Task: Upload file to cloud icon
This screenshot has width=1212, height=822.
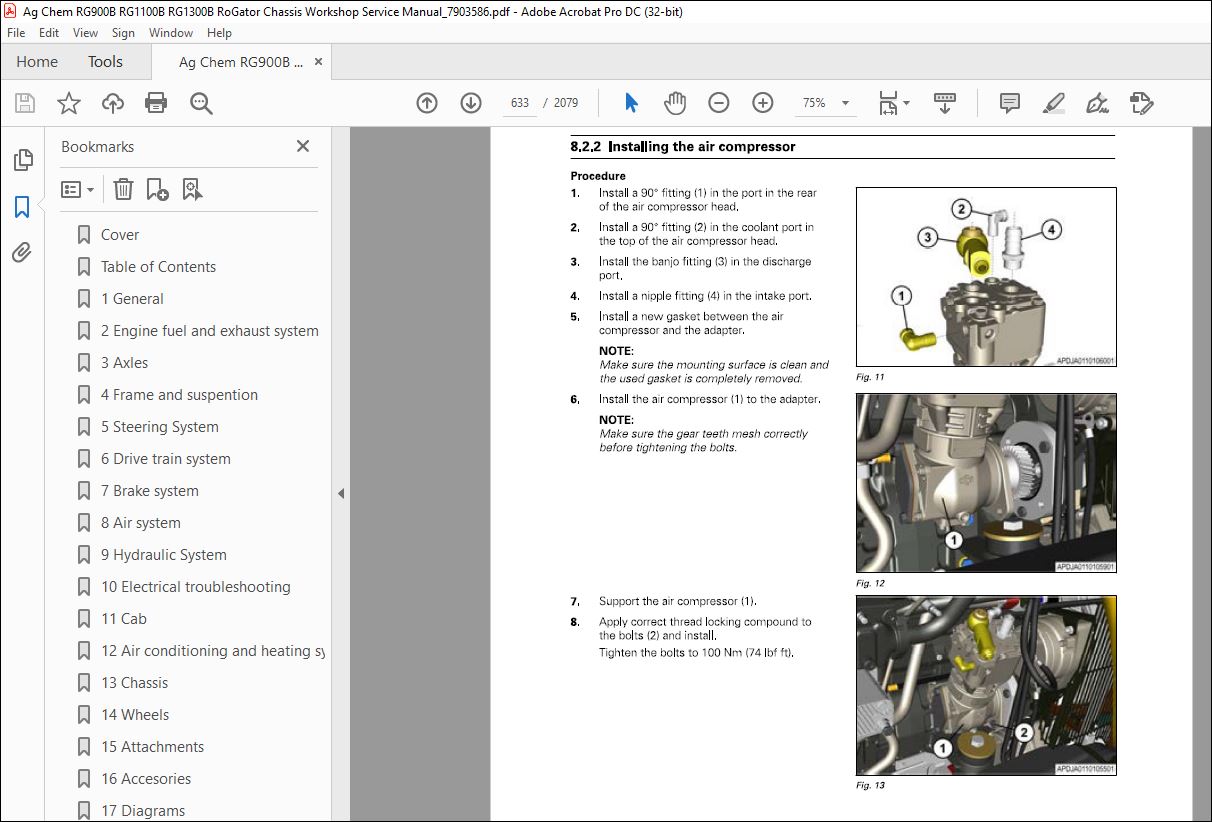Action: tap(113, 103)
